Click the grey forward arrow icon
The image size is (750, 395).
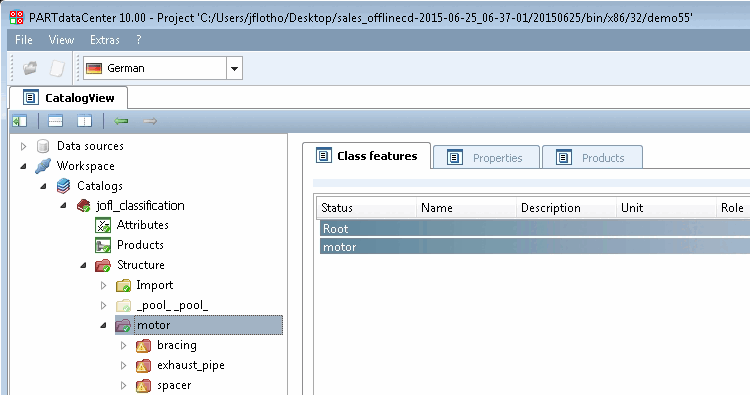(150, 121)
